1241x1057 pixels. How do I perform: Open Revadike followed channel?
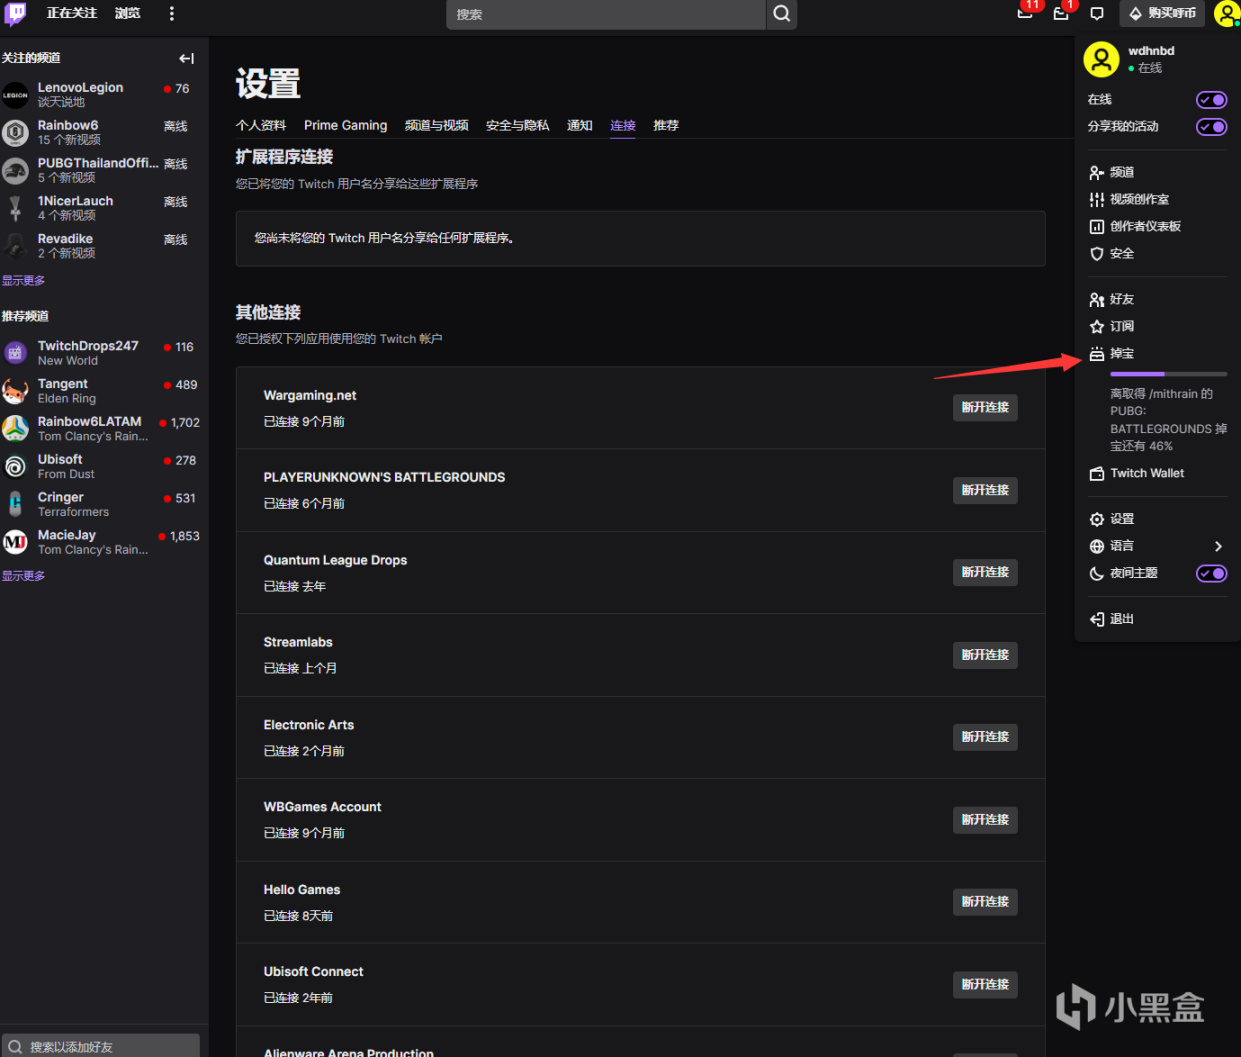point(104,246)
